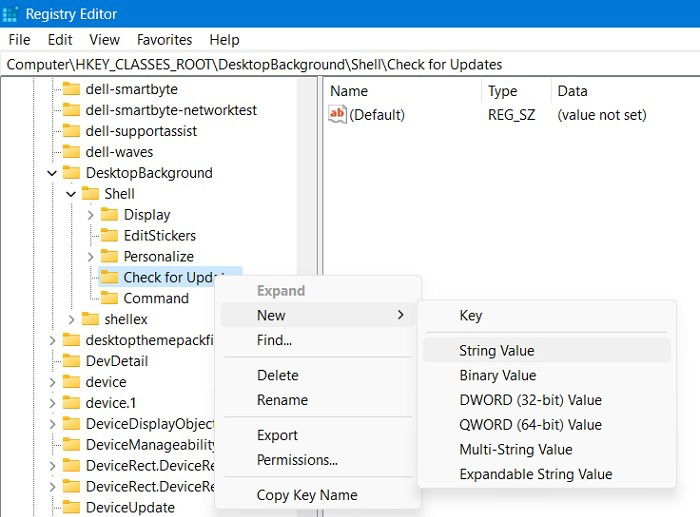Viewport: 700px width, 517px height.
Task: Click the Shell folder icon
Action: click(x=90, y=194)
